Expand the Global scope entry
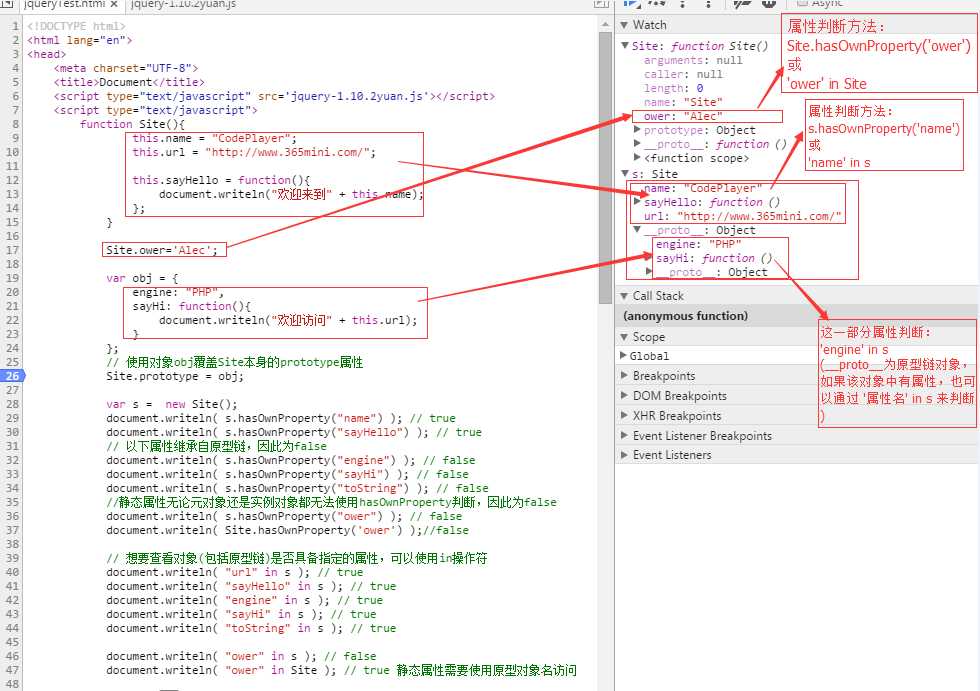 click(x=623, y=355)
